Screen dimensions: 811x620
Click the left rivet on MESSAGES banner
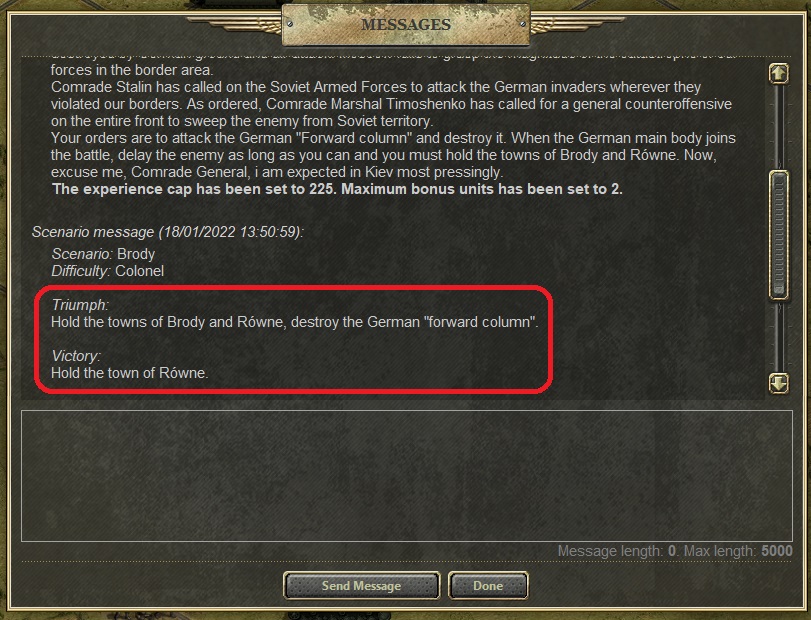click(x=290, y=24)
